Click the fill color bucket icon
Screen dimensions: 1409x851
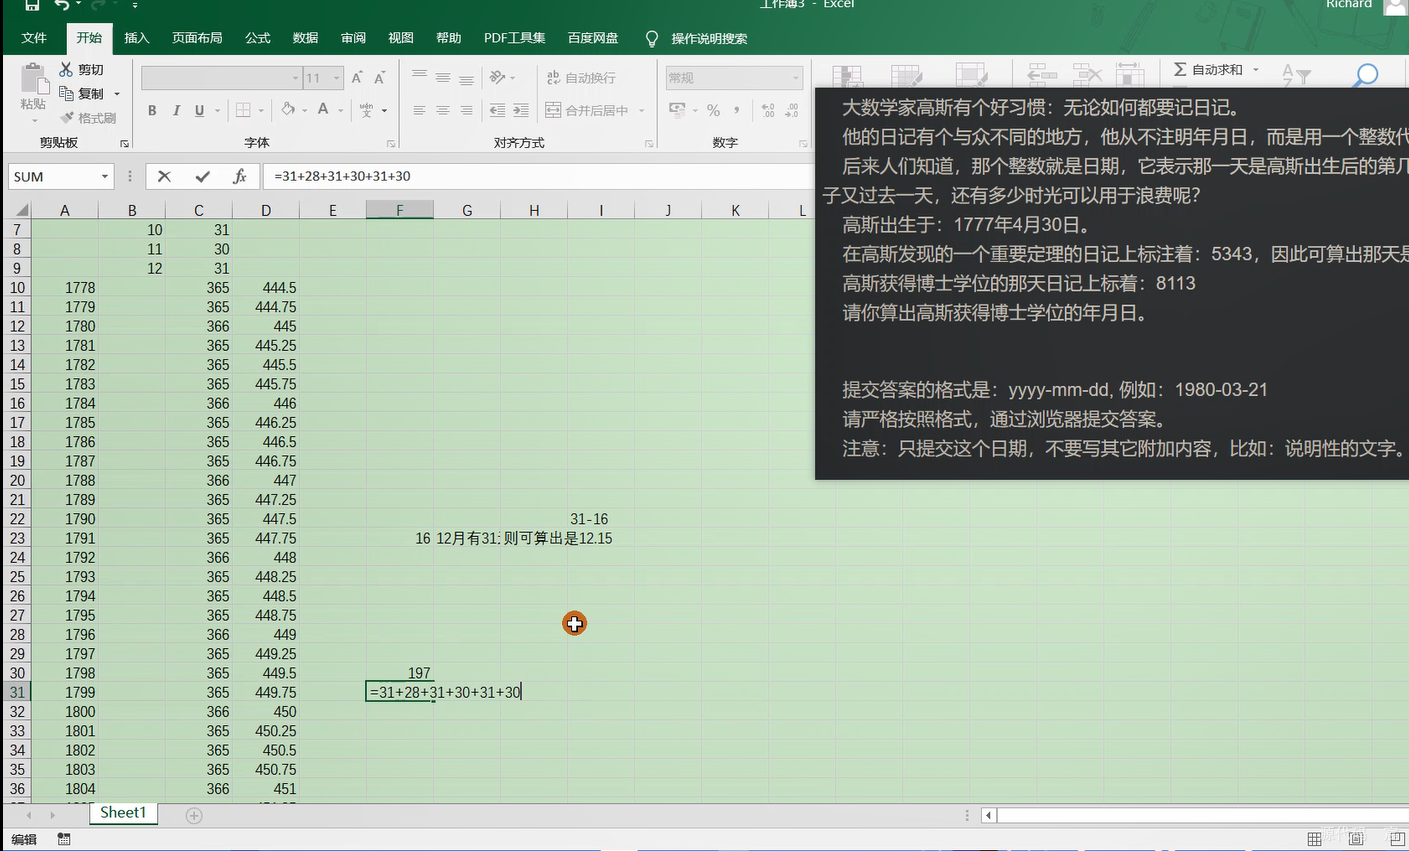[288, 110]
